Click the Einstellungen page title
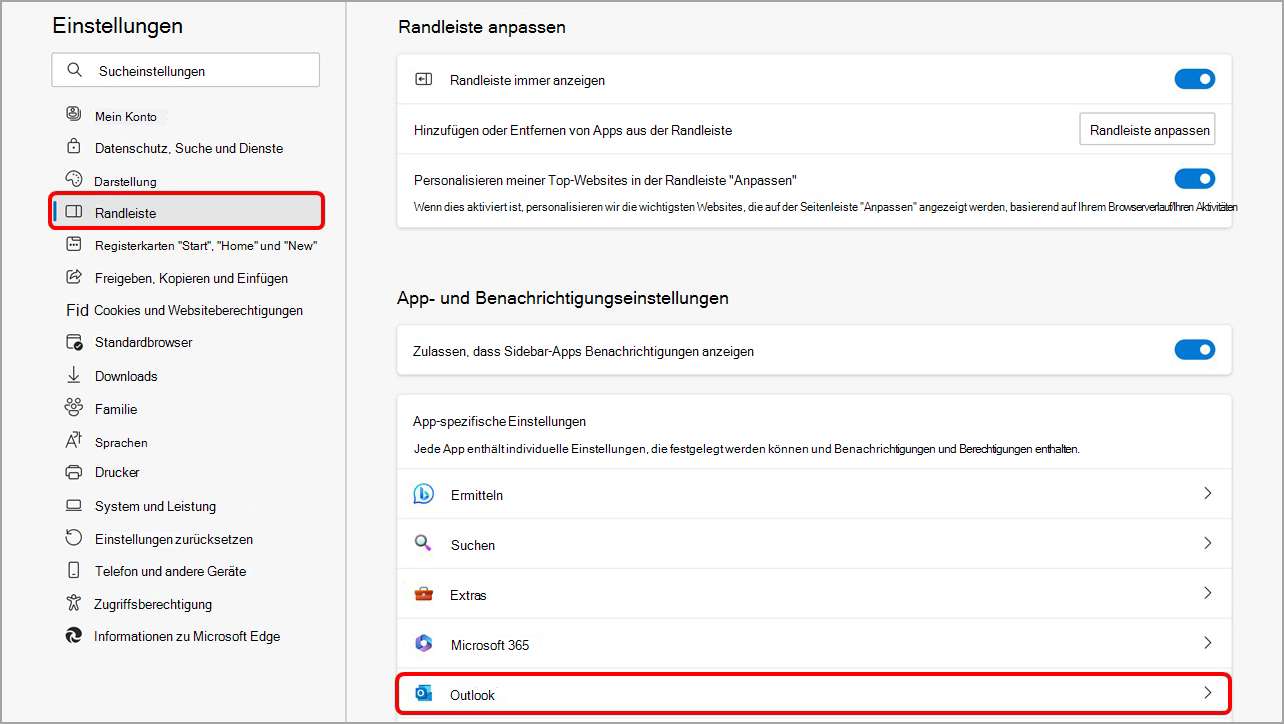This screenshot has height=724, width=1284. [118, 26]
